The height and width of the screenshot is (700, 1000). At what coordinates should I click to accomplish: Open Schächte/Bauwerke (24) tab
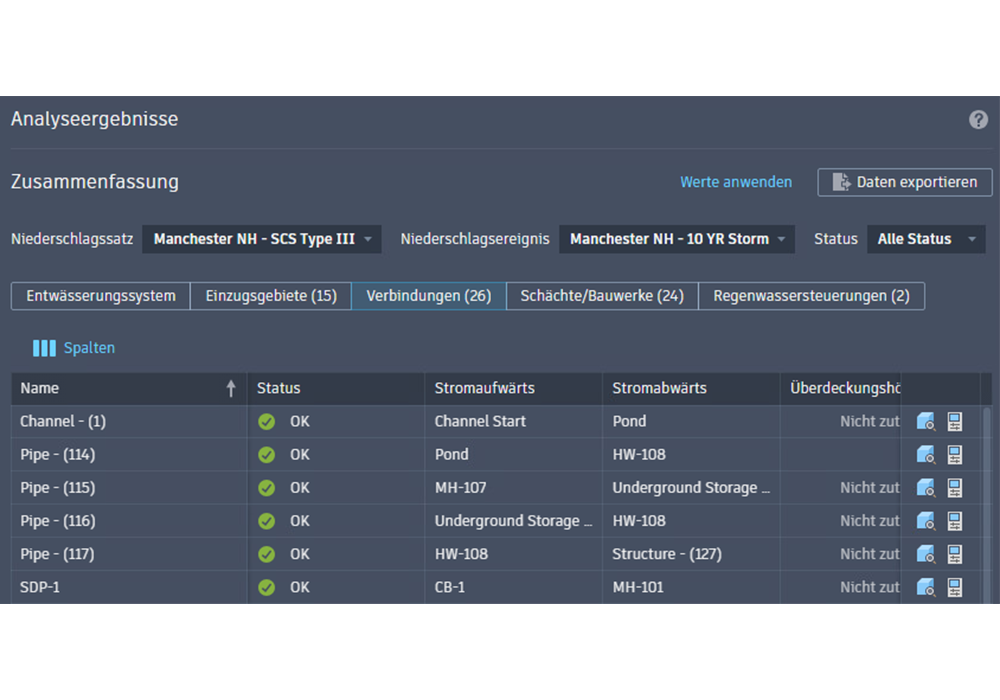tap(602, 296)
